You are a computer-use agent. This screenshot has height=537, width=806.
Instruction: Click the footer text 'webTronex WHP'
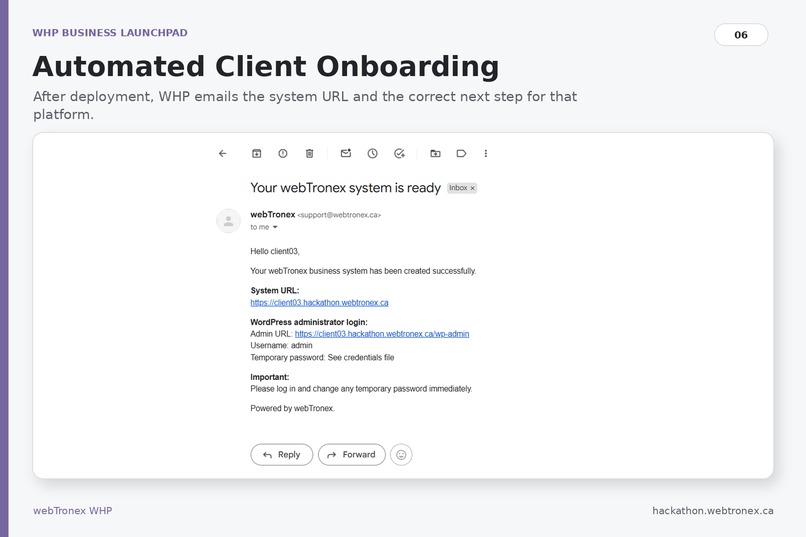tap(72, 510)
